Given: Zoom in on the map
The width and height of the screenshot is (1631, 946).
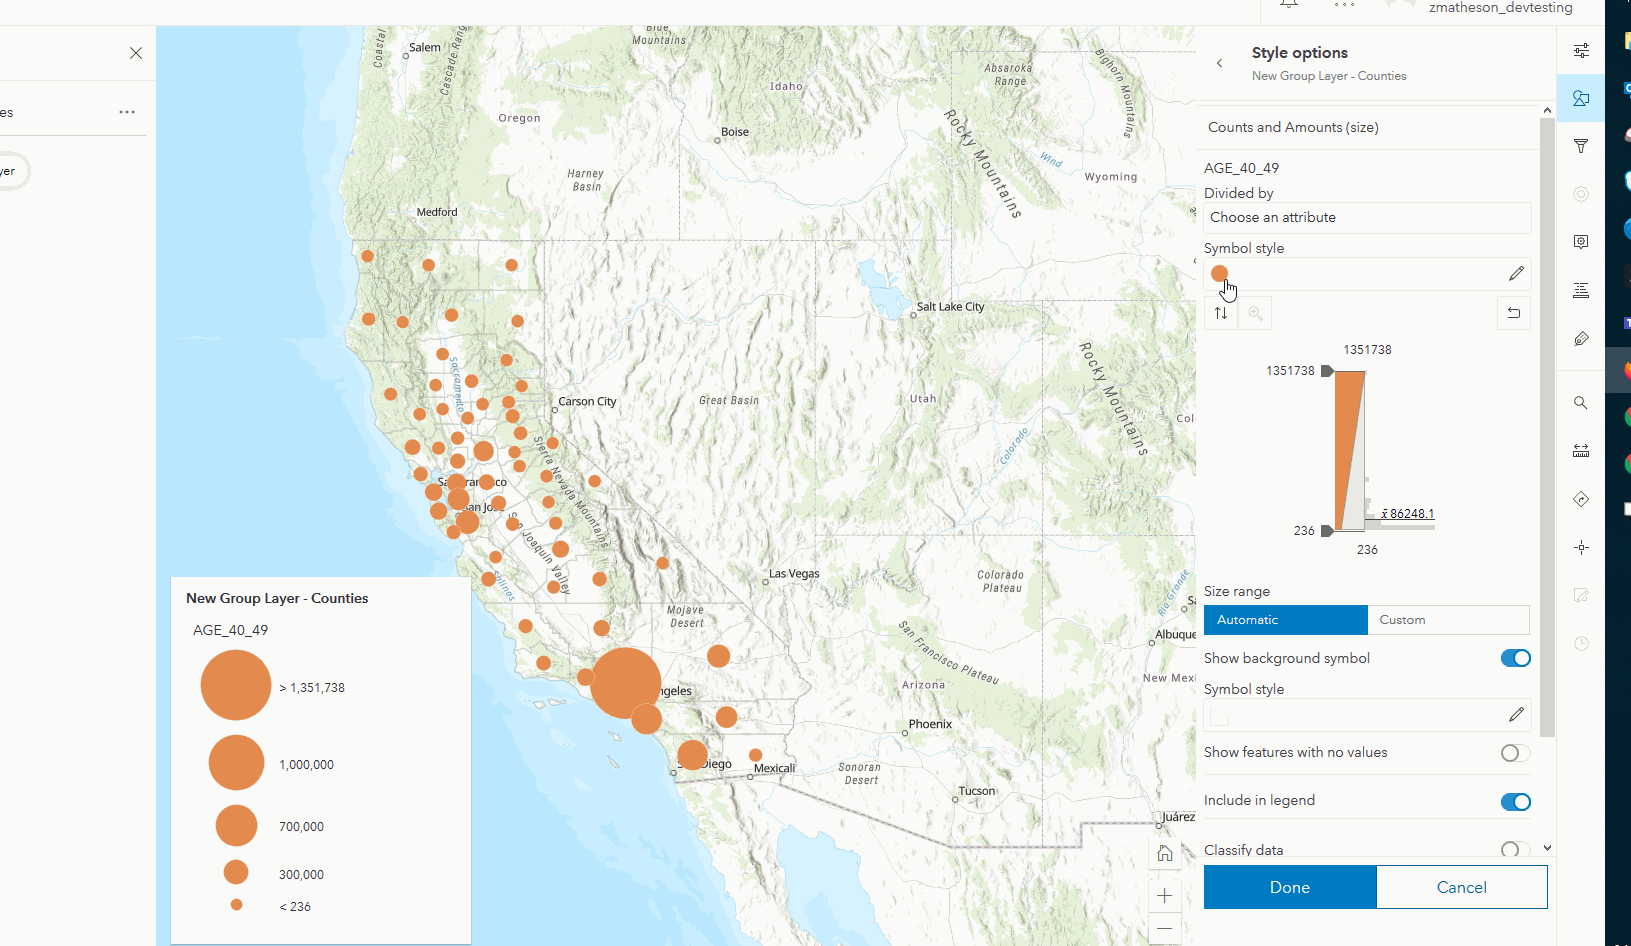Looking at the screenshot, I should [x=1165, y=895].
